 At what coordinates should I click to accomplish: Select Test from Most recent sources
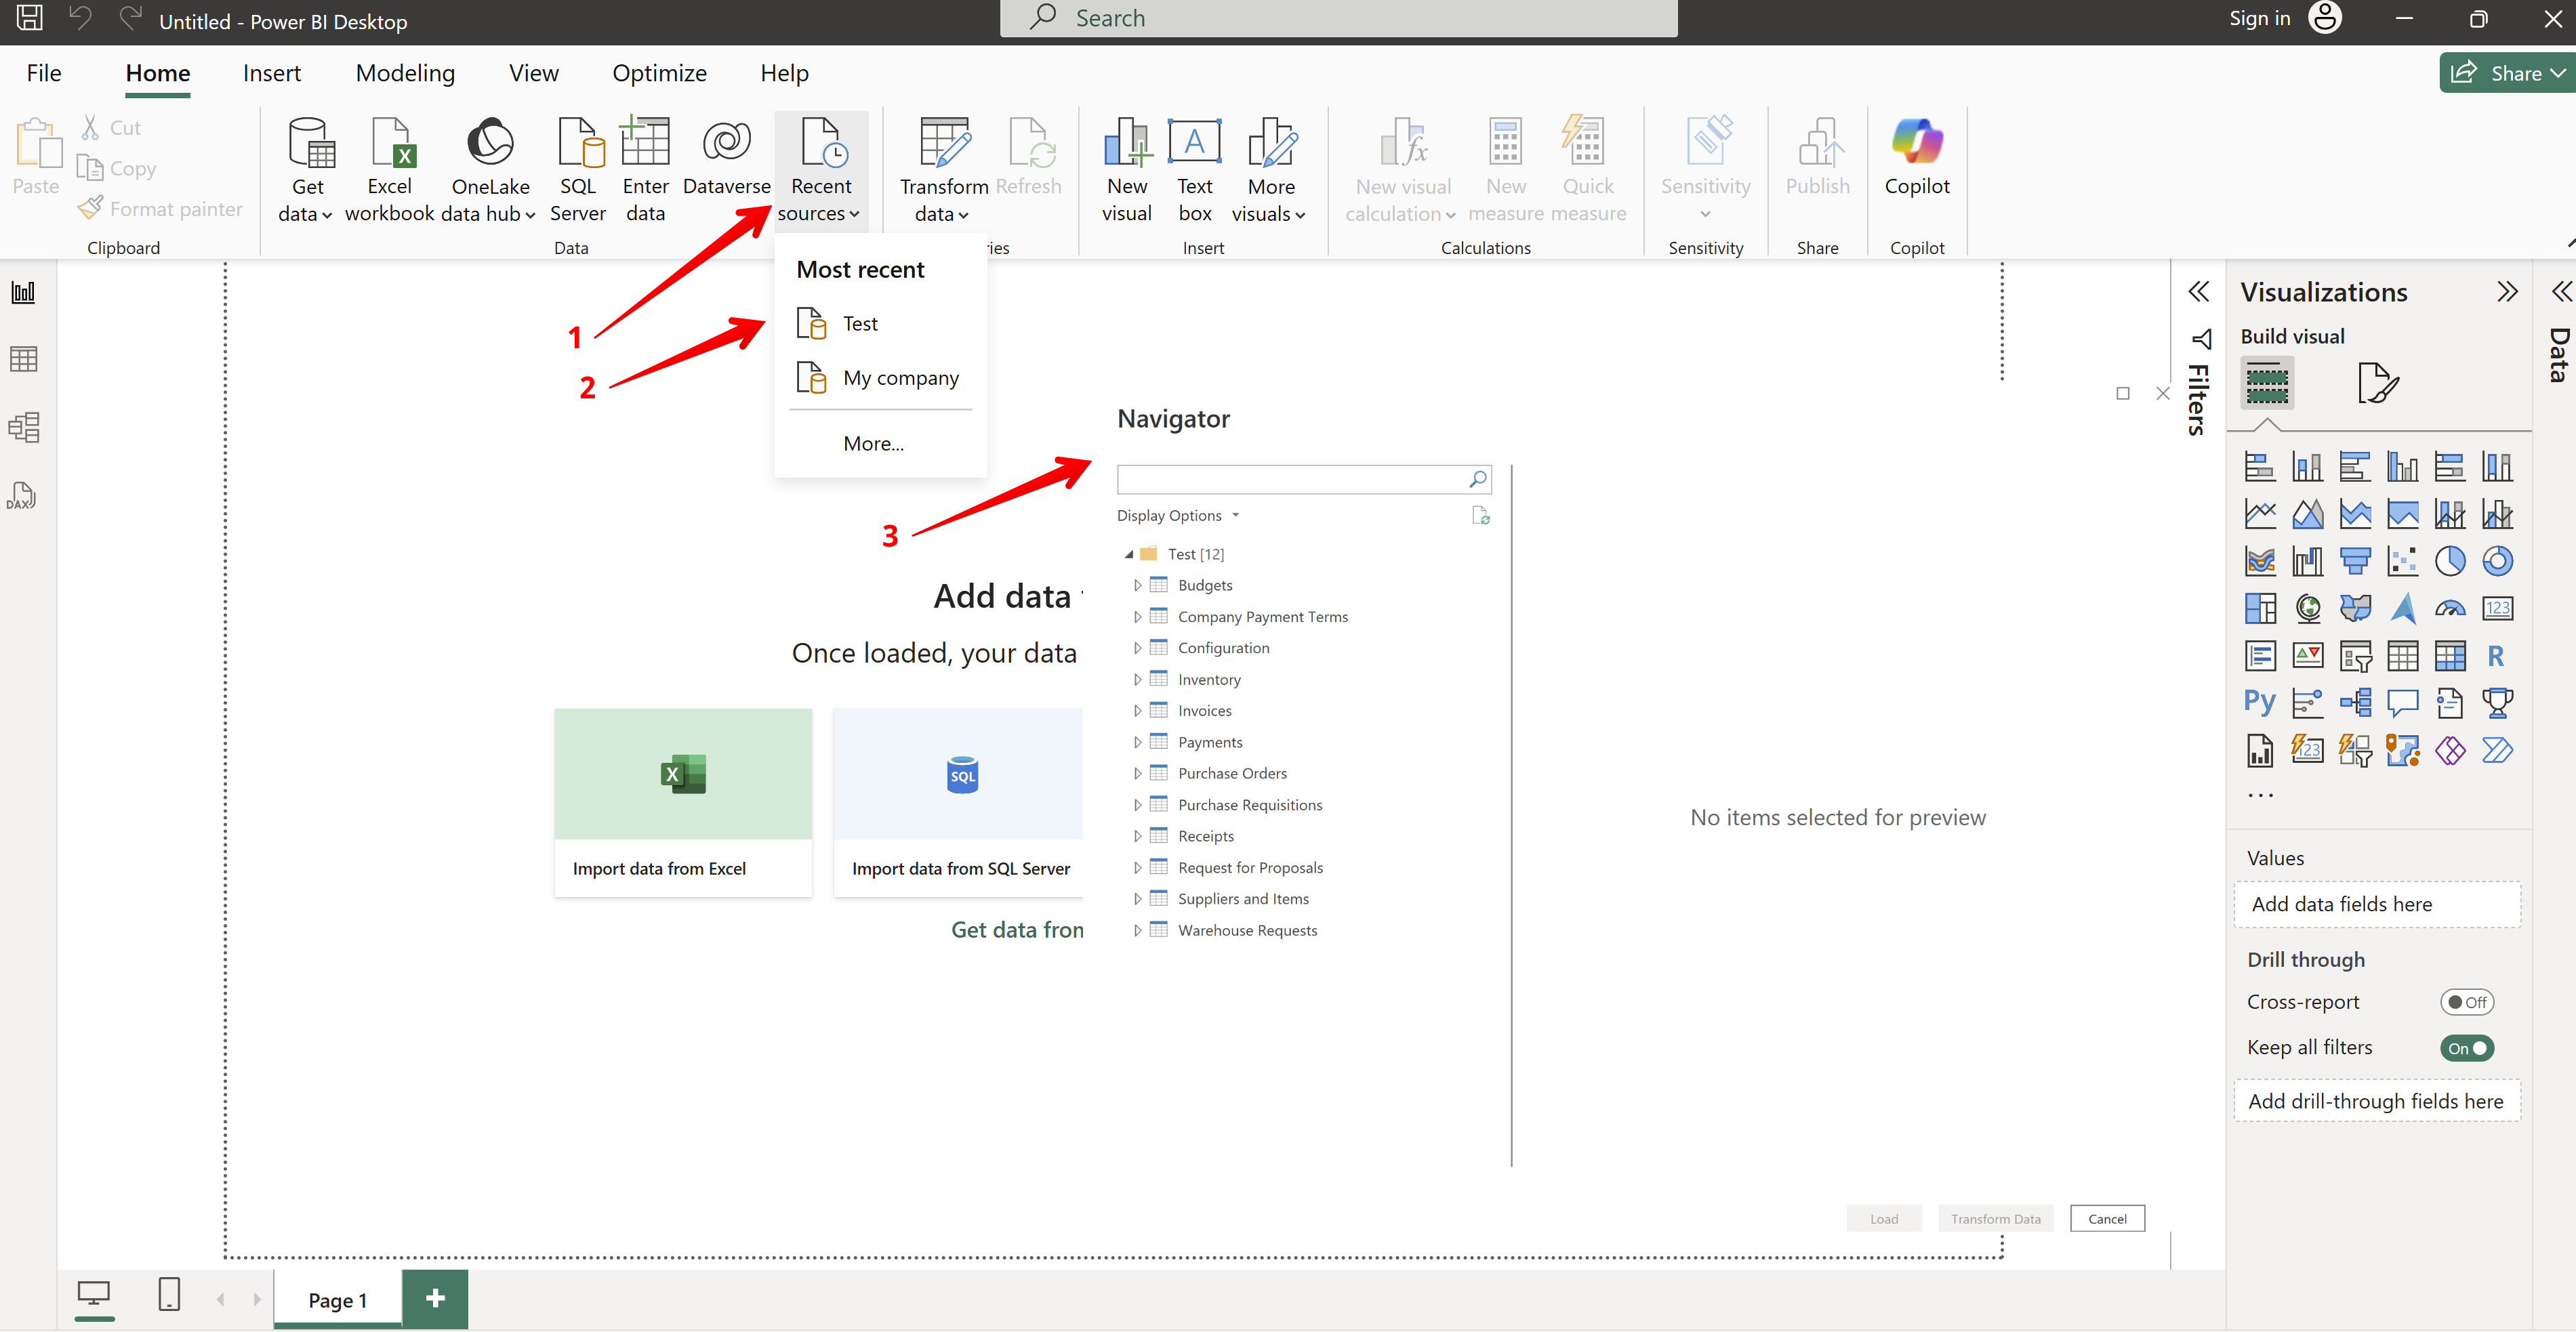(x=880, y=324)
